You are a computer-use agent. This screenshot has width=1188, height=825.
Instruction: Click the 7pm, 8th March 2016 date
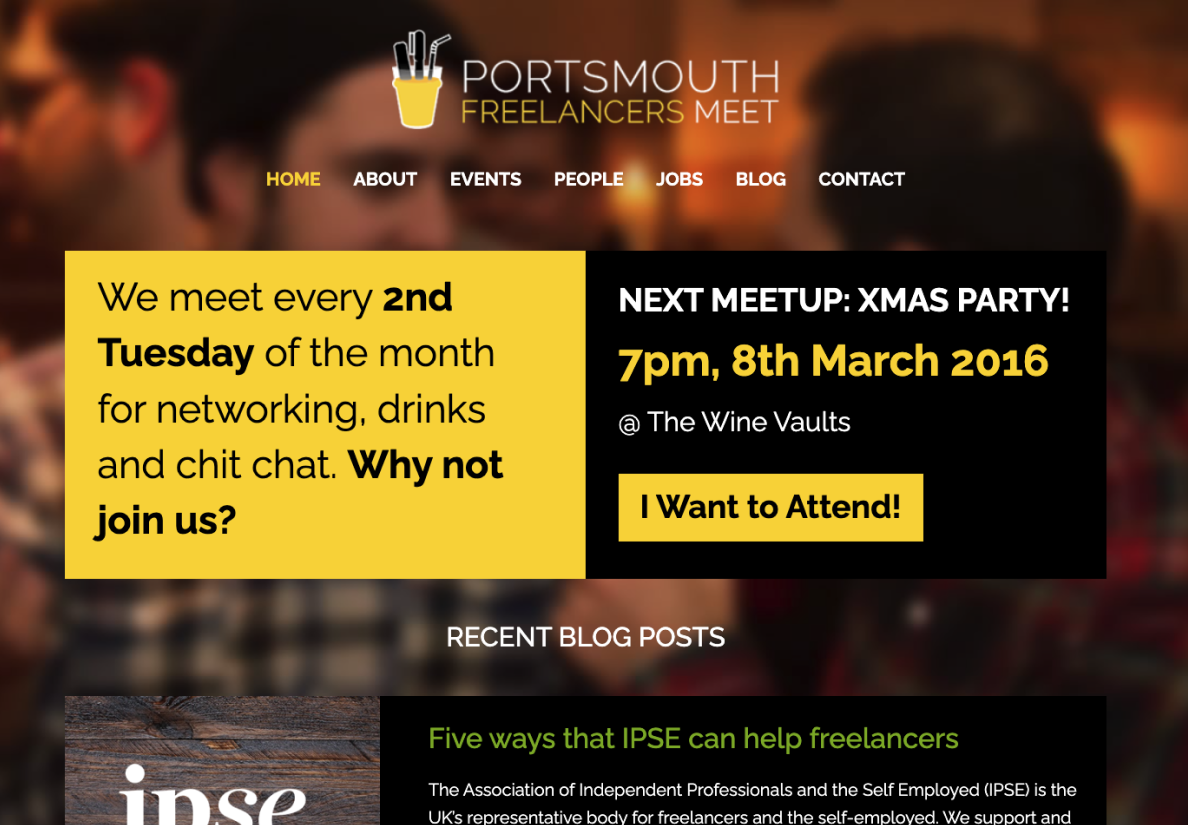[833, 362]
